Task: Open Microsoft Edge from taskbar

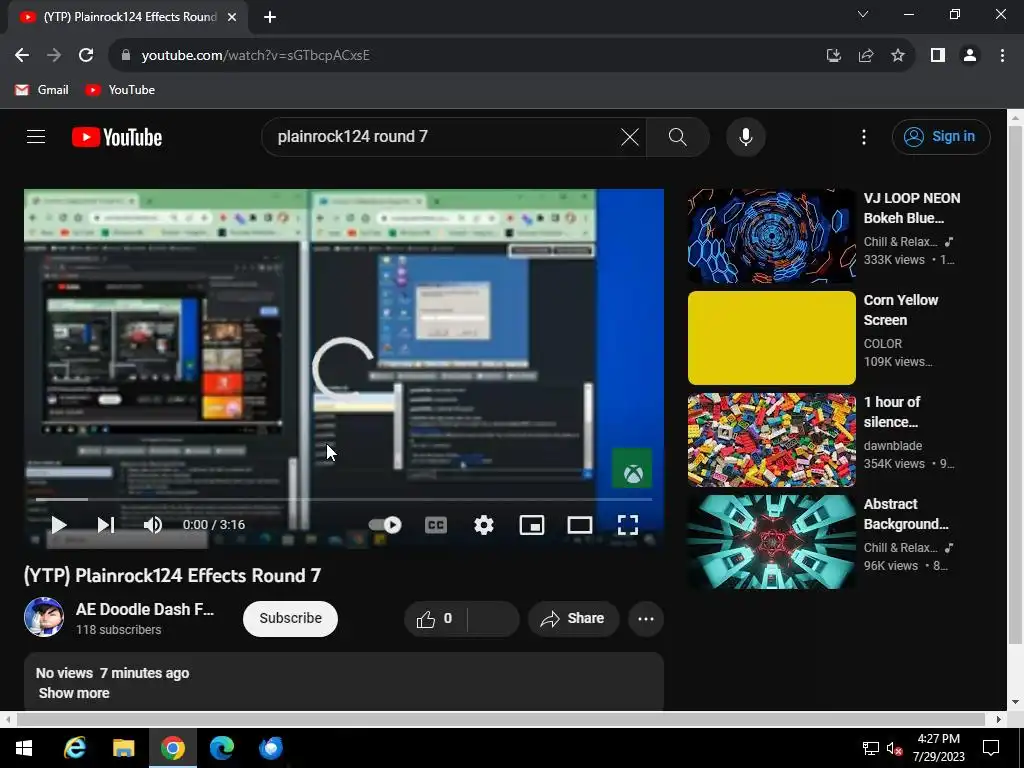Action: [x=222, y=748]
